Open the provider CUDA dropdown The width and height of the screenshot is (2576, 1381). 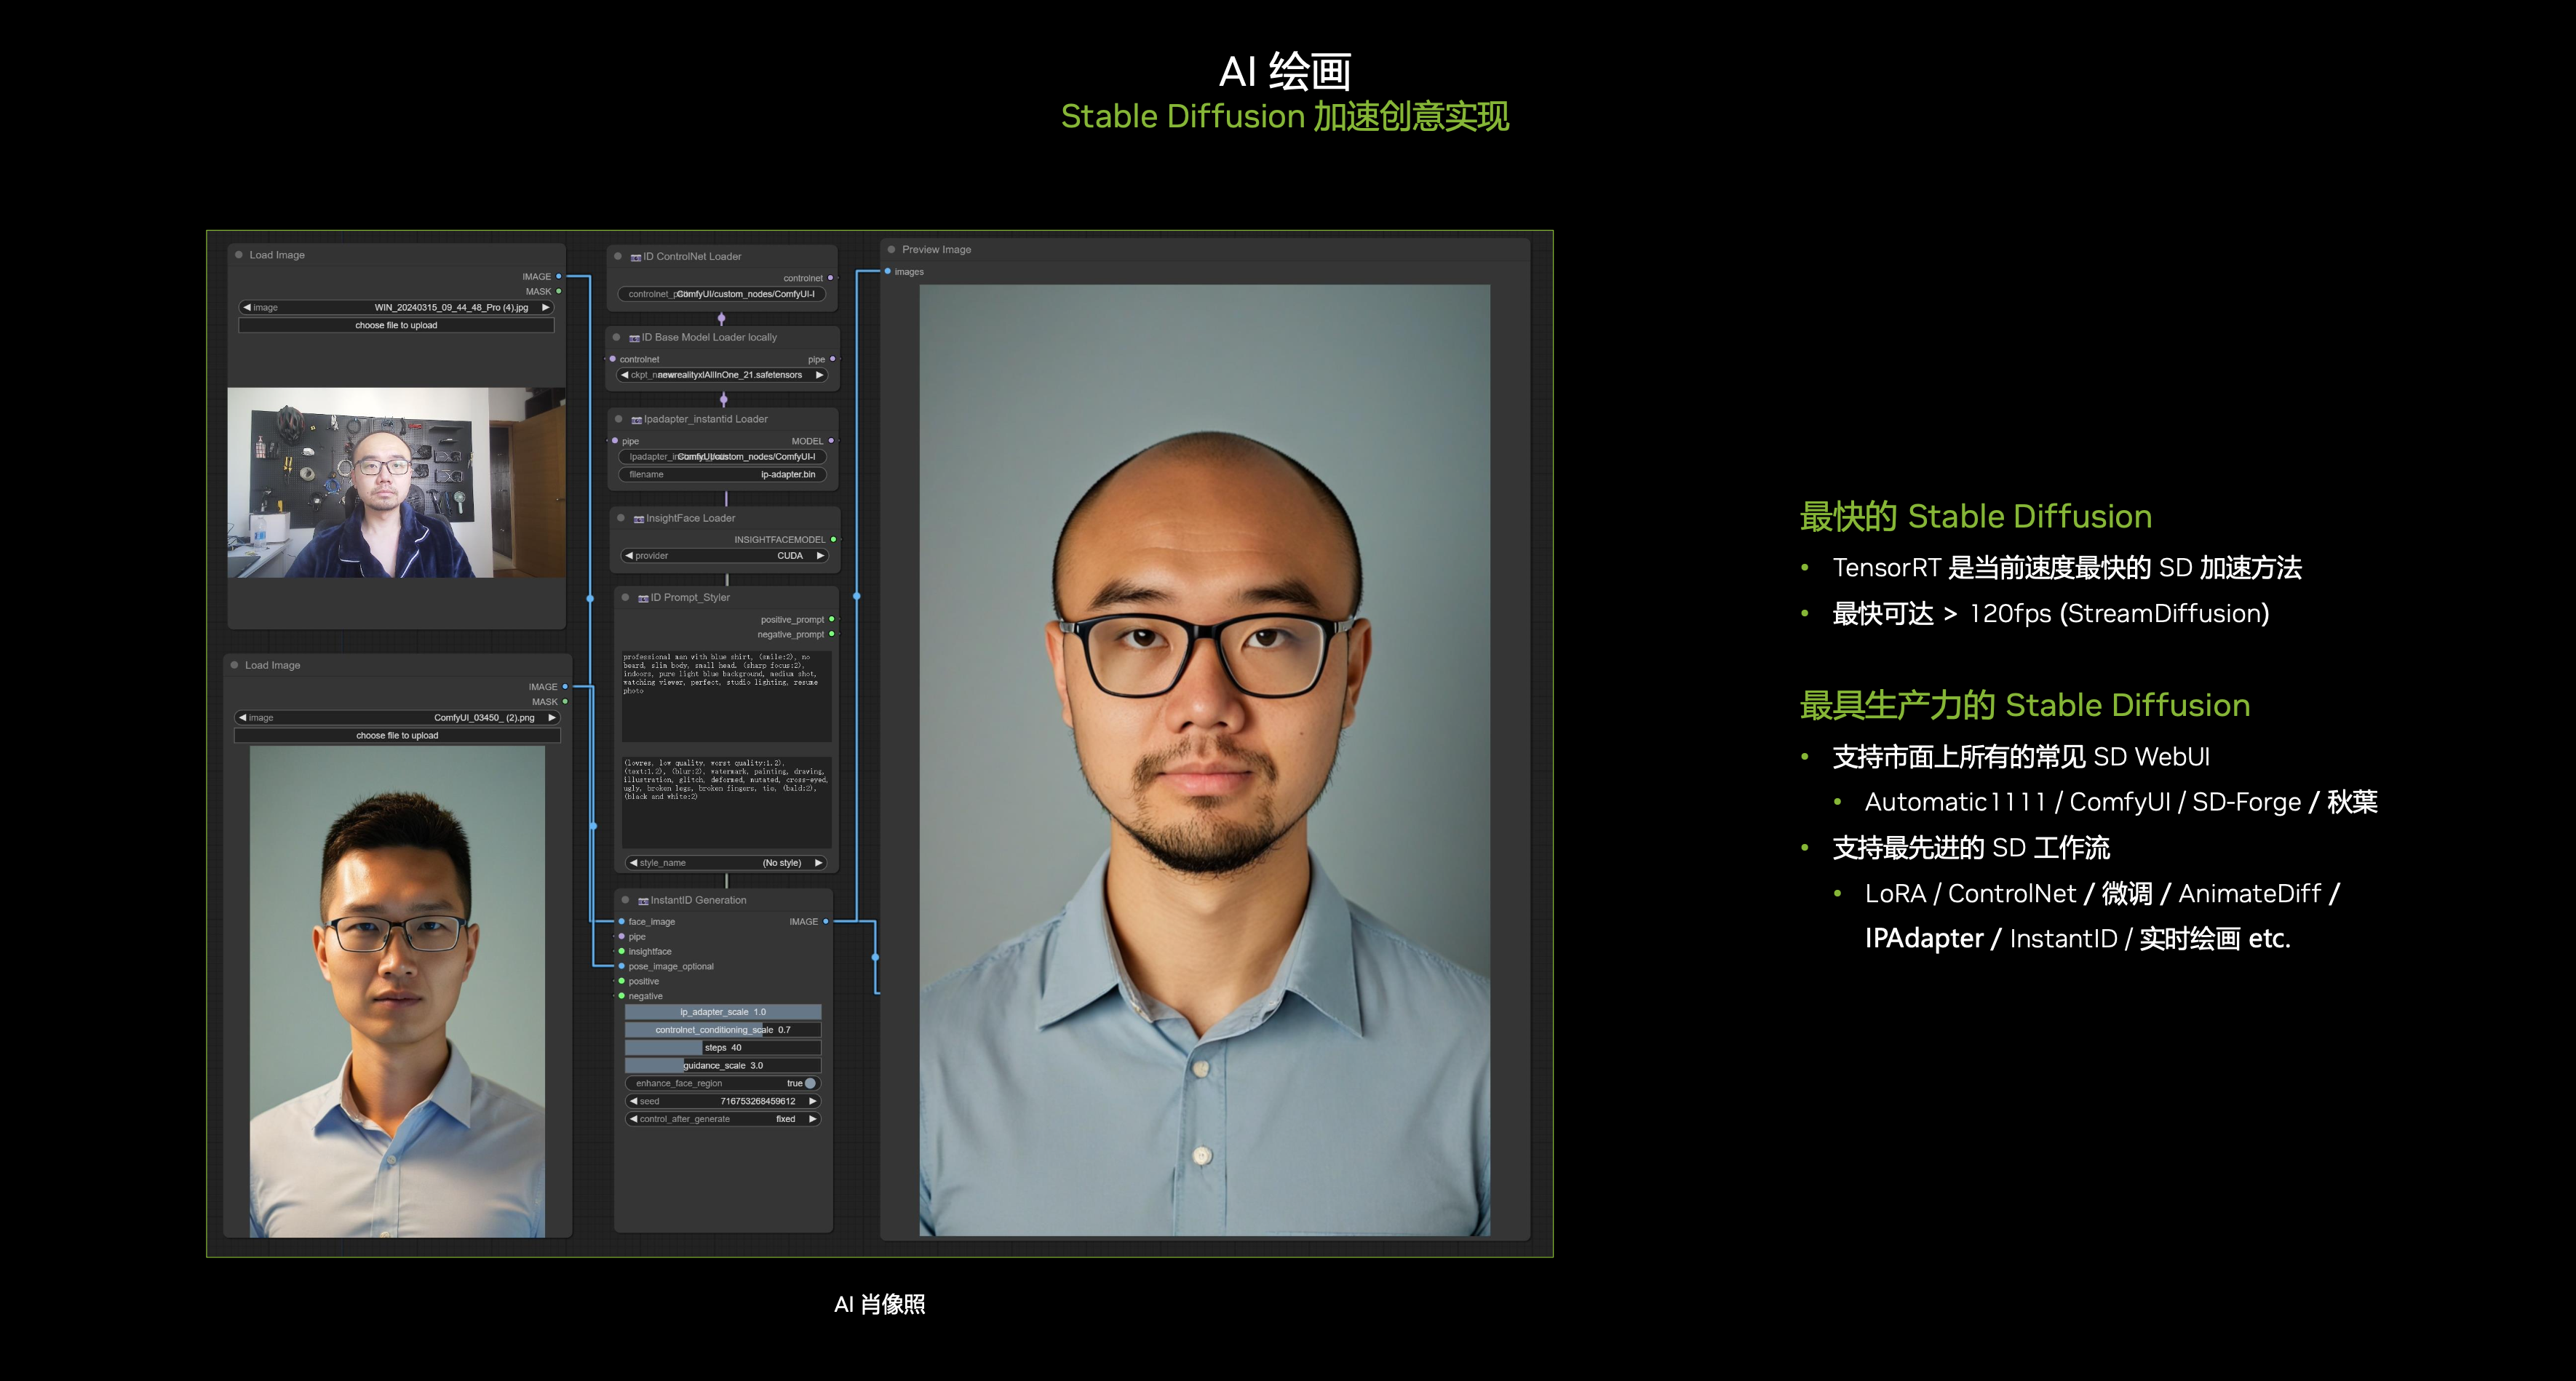coord(726,556)
